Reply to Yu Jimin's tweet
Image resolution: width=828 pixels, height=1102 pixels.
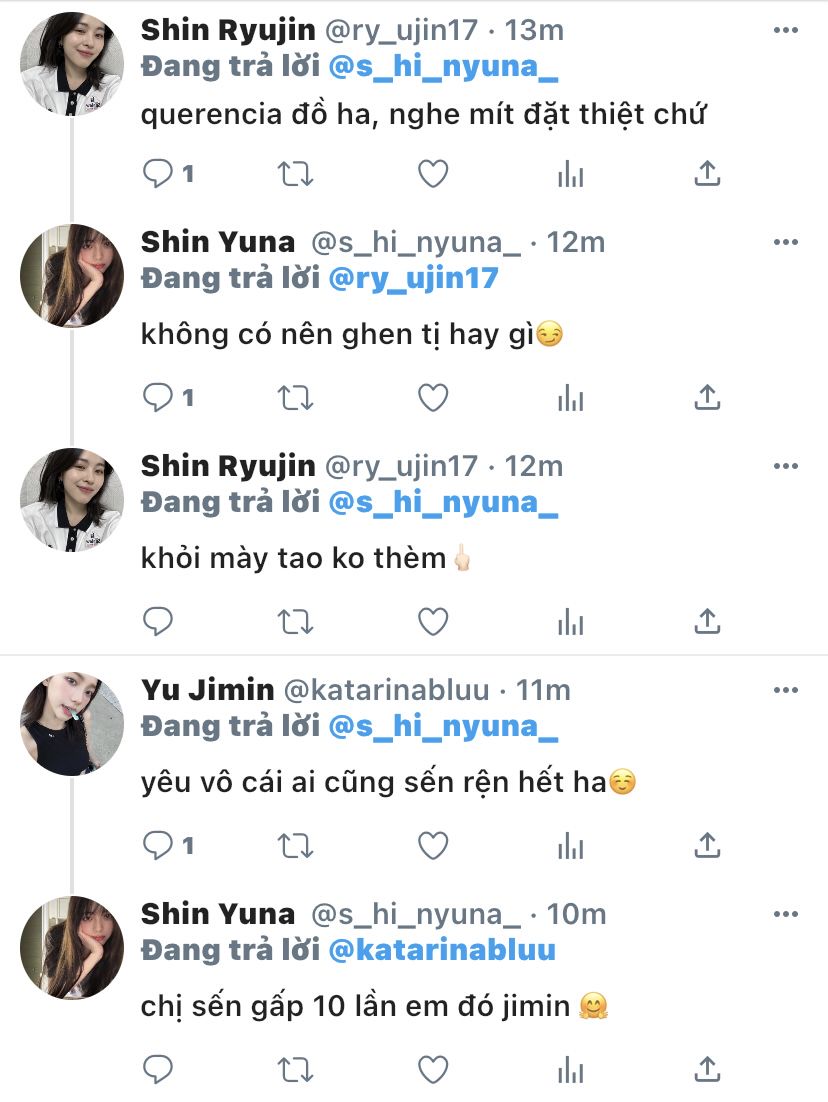coord(159,847)
